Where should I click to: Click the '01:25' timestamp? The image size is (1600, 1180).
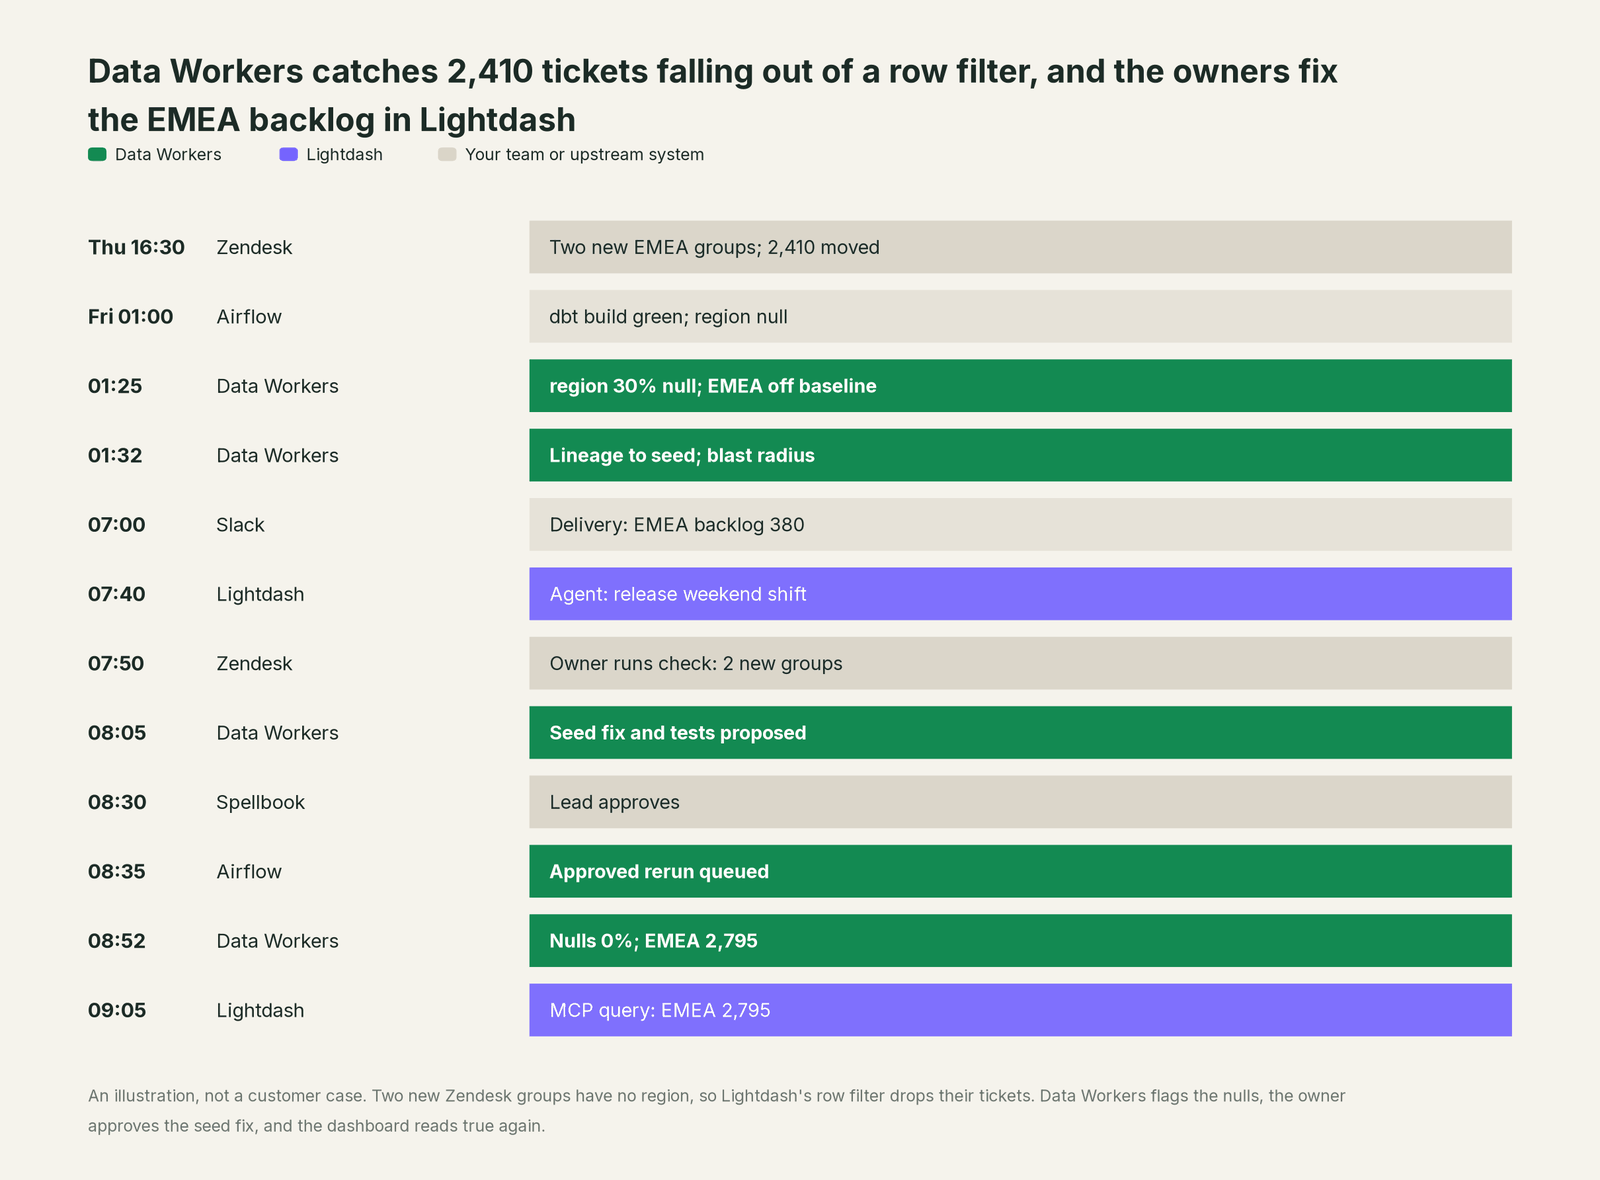coord(115,386)
